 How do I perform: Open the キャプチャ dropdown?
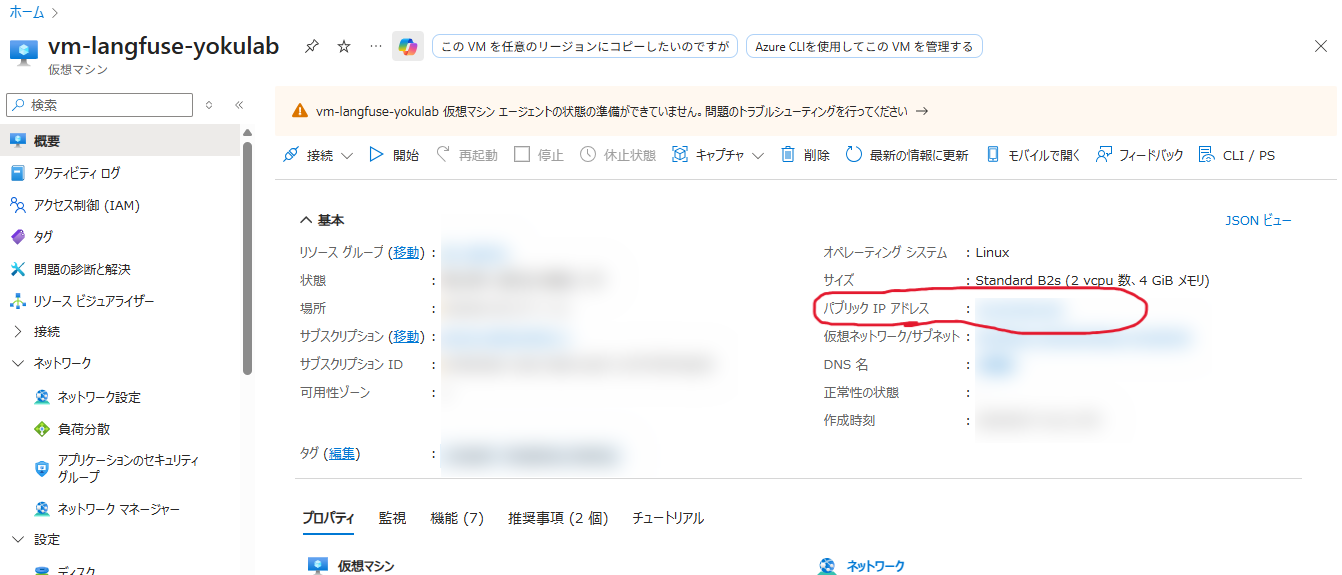(718, 155)
